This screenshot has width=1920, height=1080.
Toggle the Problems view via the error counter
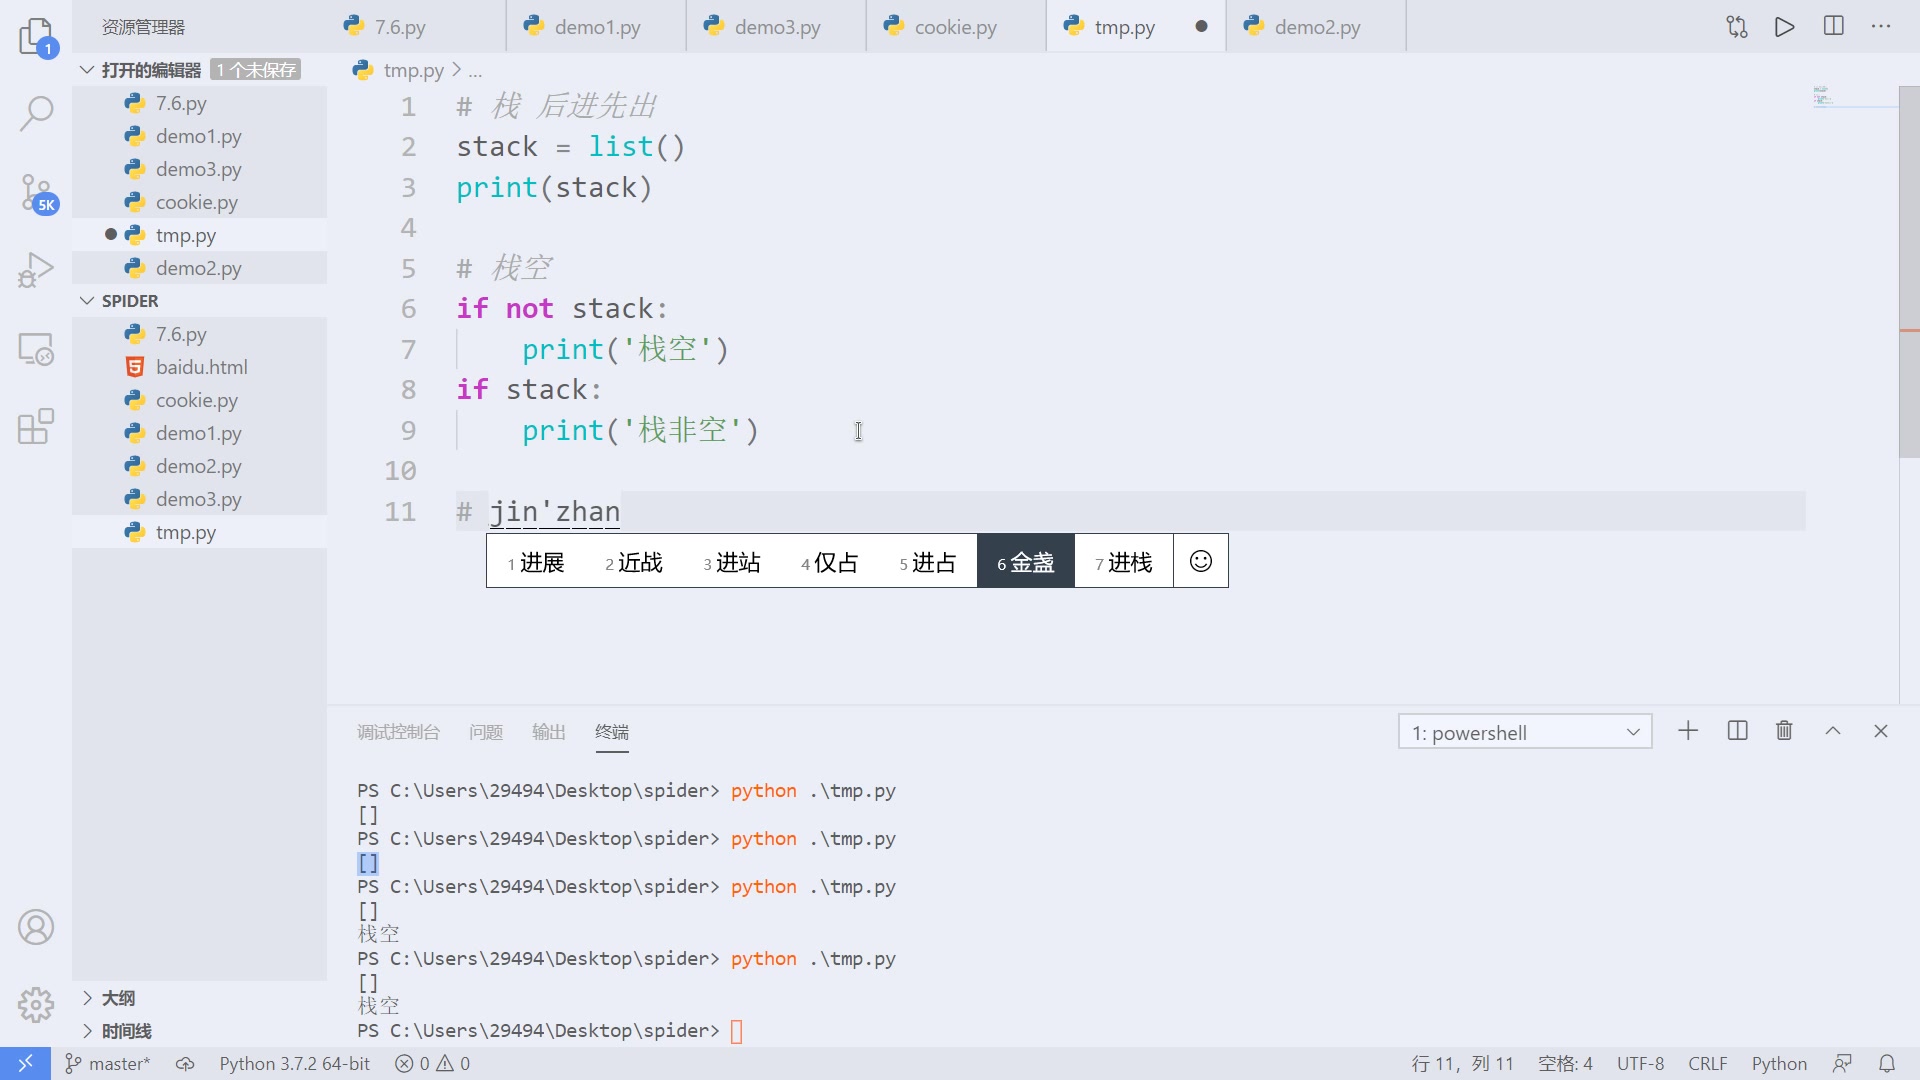coord(432,1063)
